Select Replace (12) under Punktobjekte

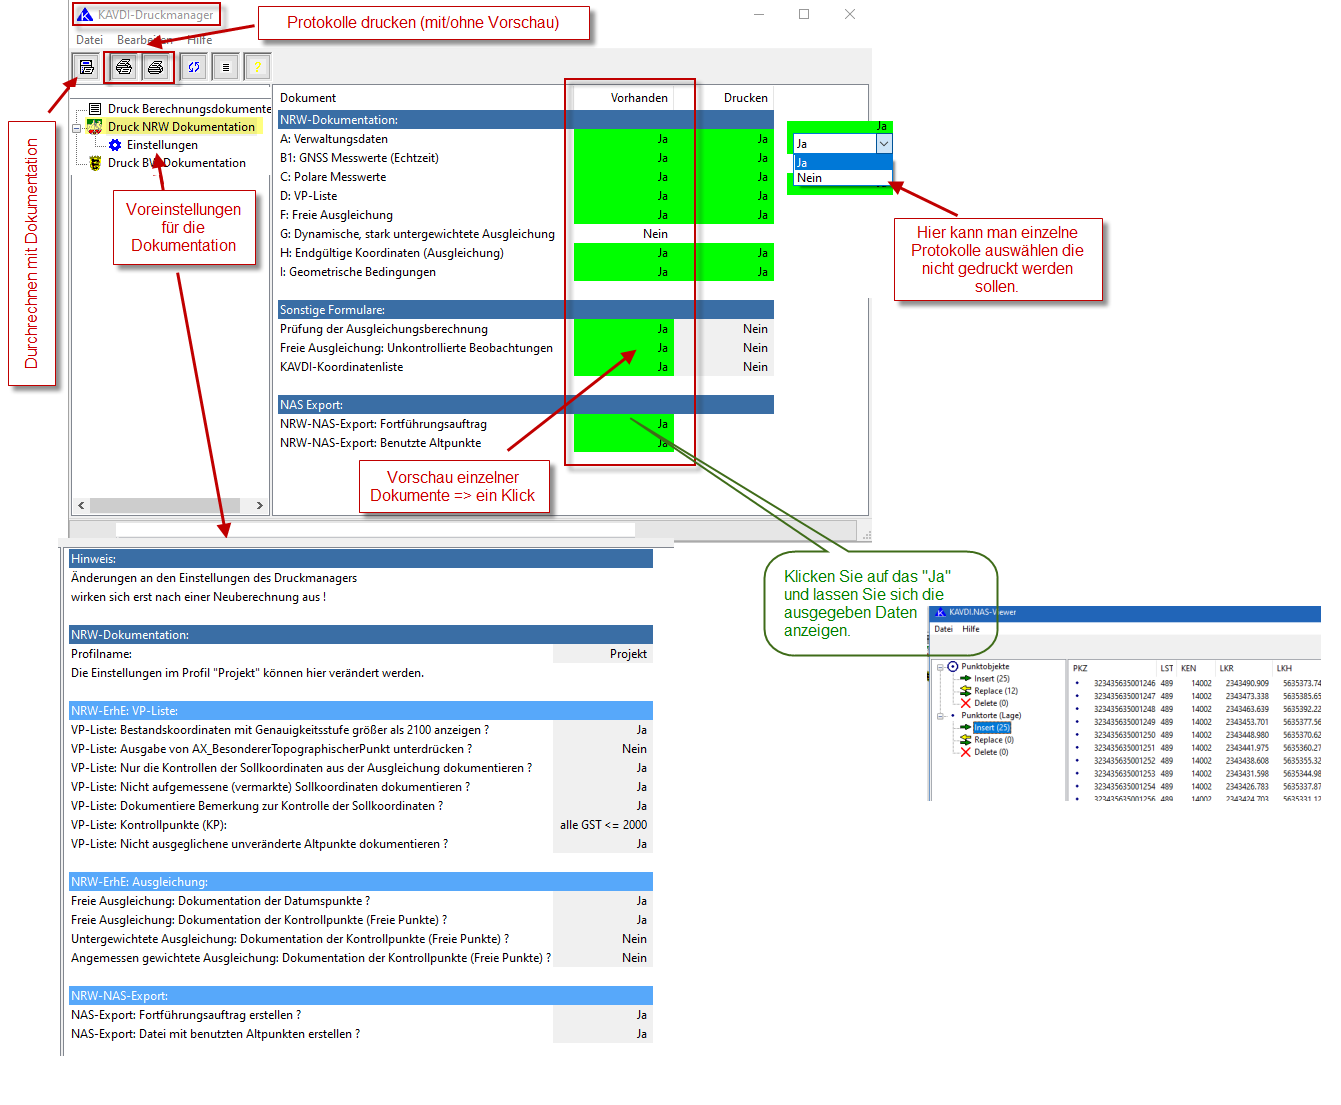[995, 691]
